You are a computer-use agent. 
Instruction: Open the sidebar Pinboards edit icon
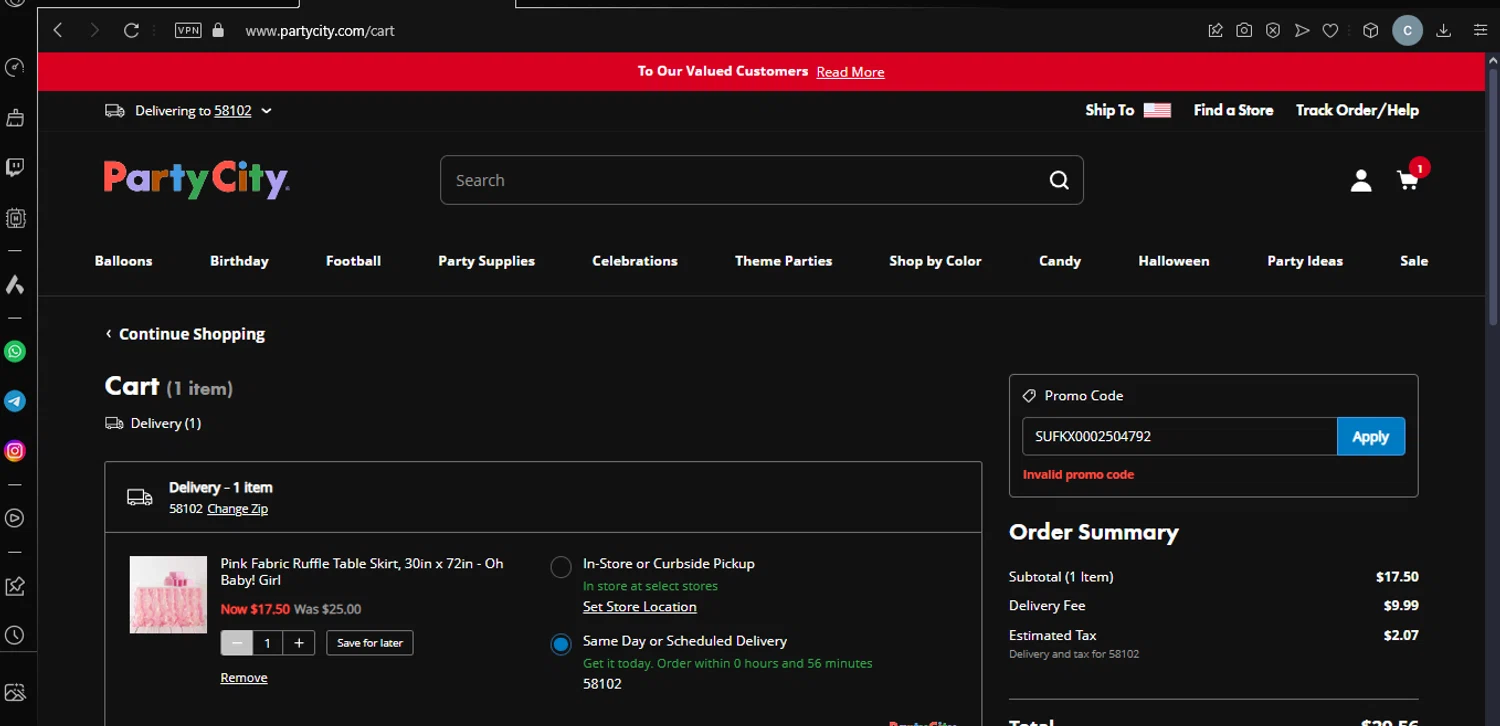(x=15, y=586)
